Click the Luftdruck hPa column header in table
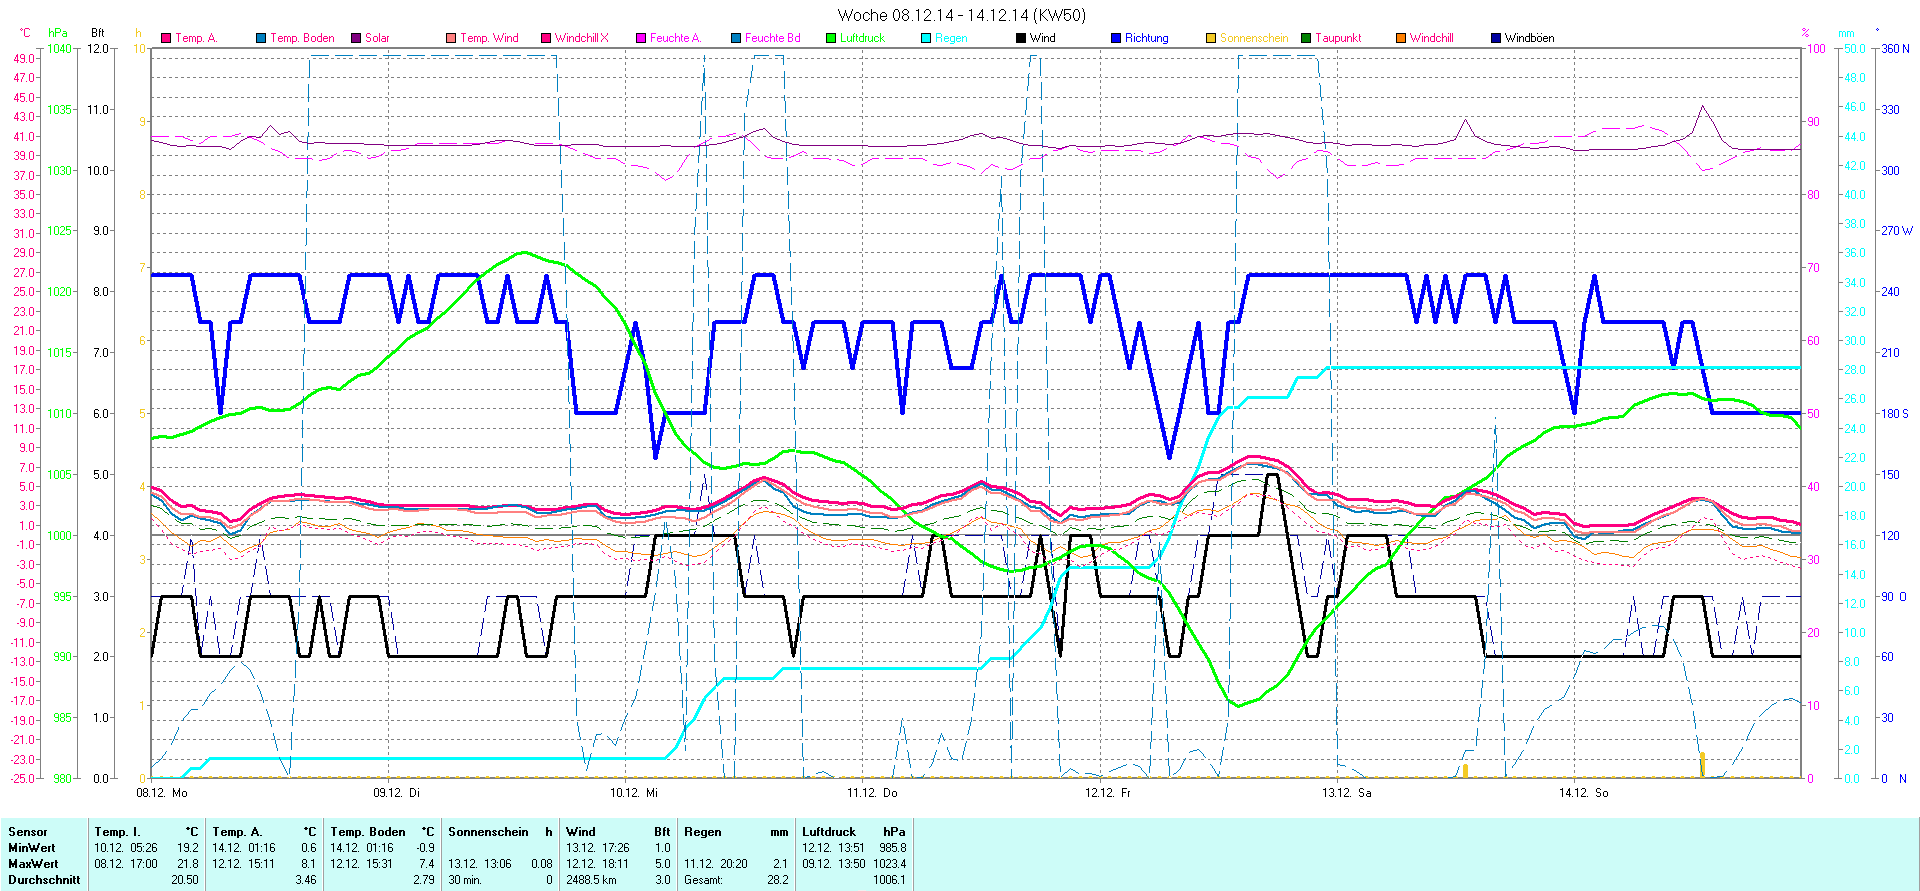 pyautogui.click(x=853, y=832)
